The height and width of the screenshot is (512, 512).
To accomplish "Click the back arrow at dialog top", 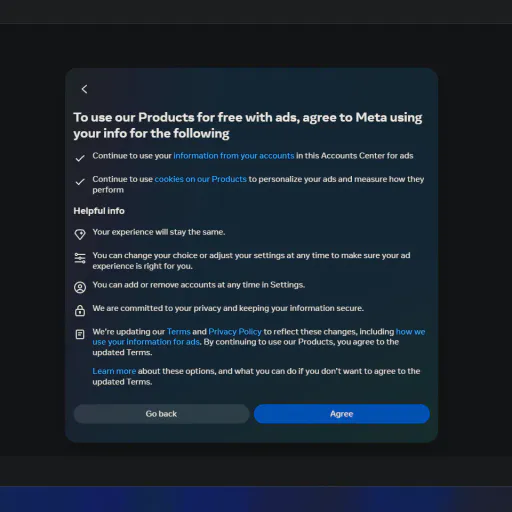I will [x=84, y=89].
